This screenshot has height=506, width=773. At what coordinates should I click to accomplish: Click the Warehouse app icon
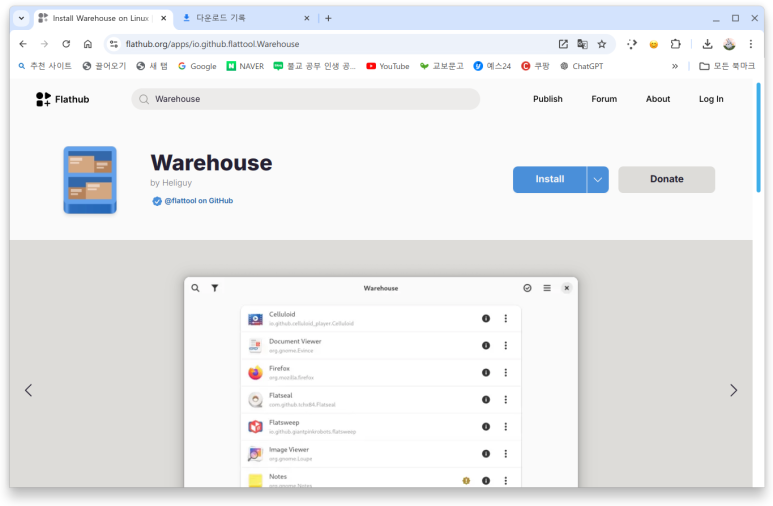click(90, 180)
